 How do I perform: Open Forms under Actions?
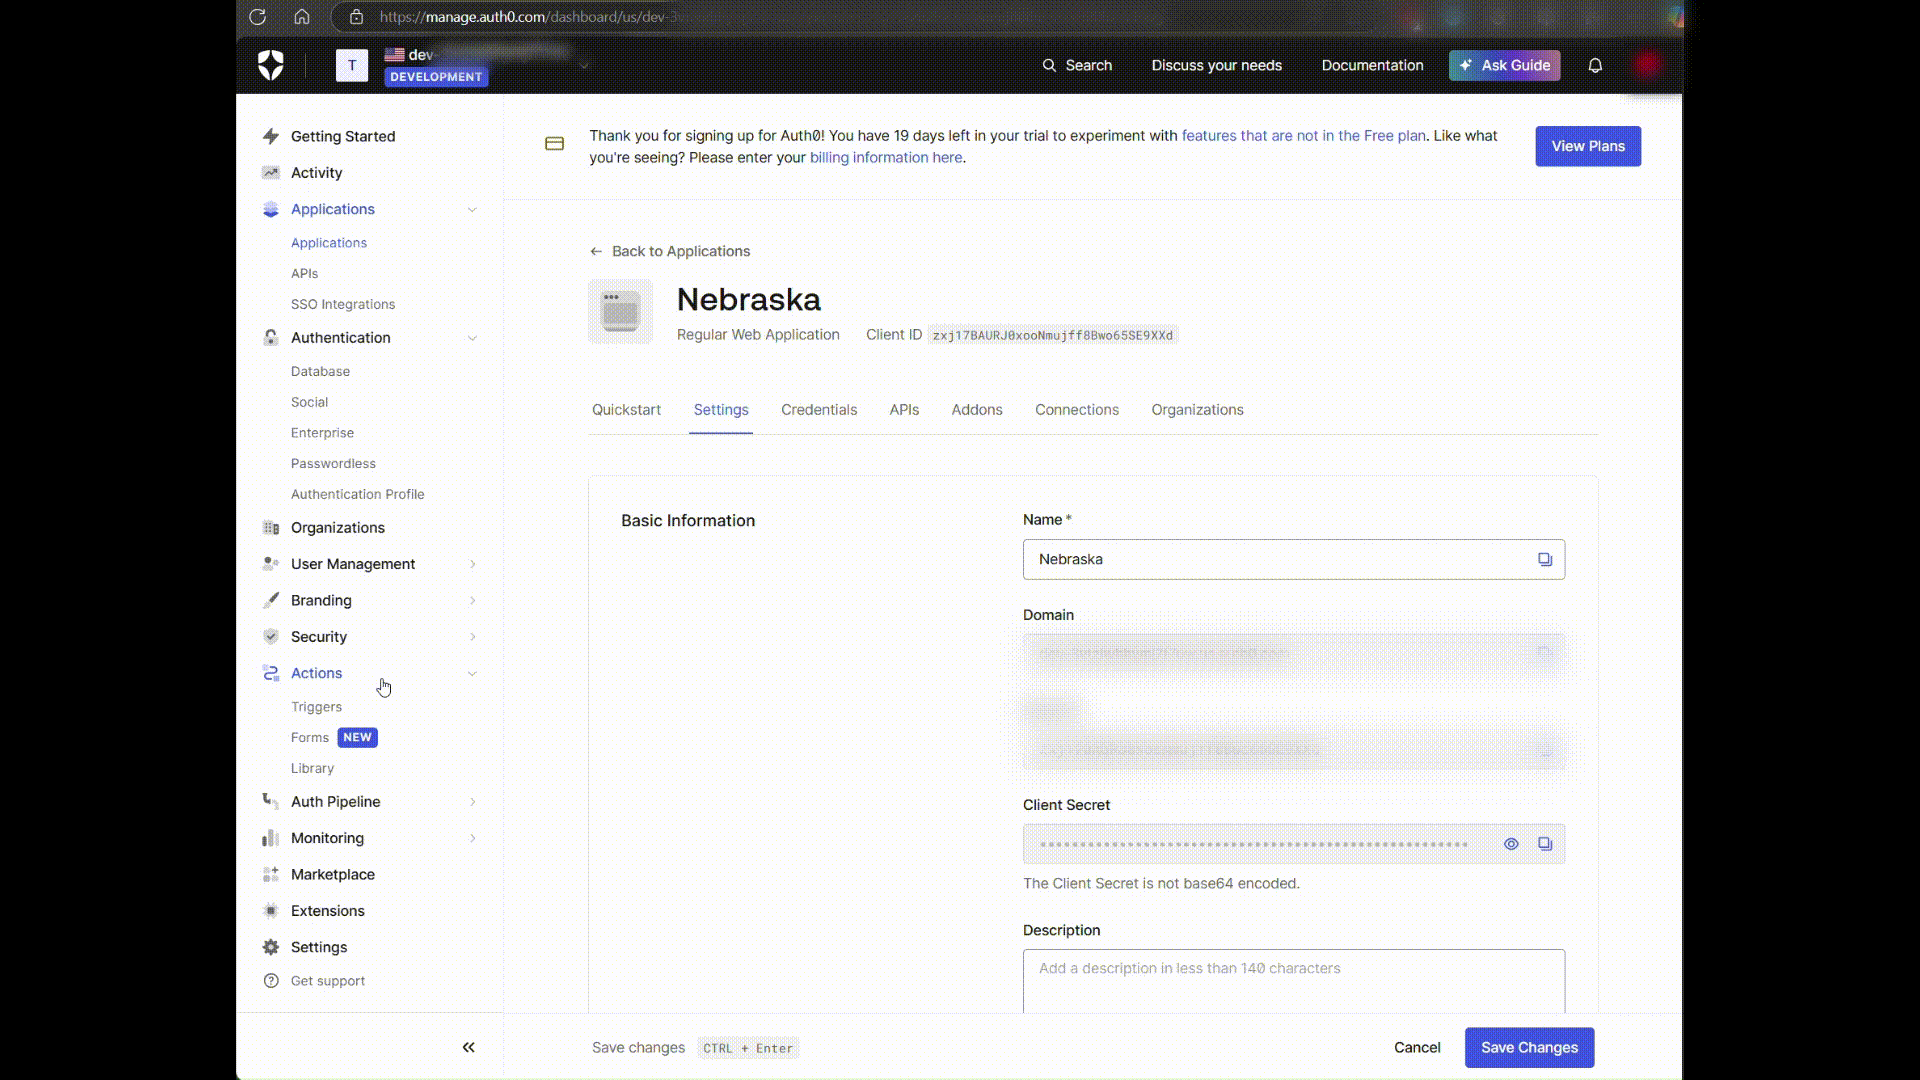(309, 737)
